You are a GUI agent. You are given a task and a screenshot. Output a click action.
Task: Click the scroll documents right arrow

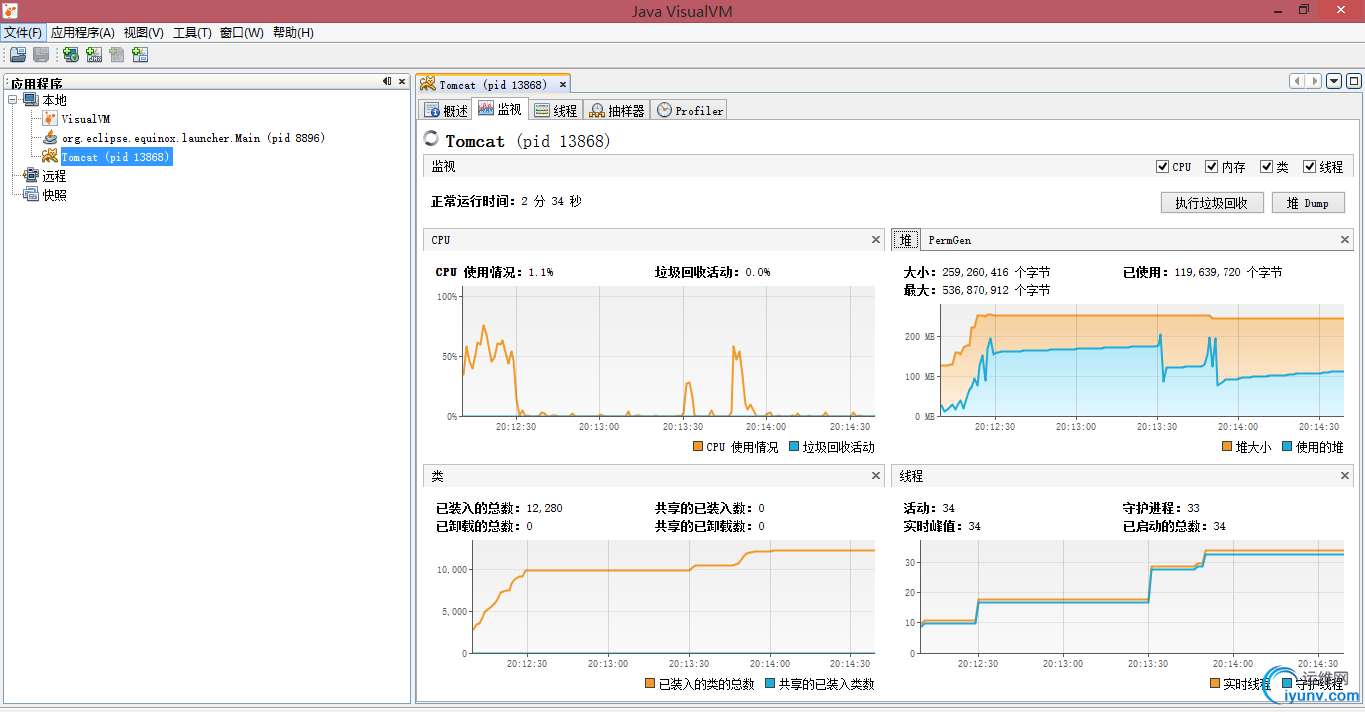tap(1314, 81)
